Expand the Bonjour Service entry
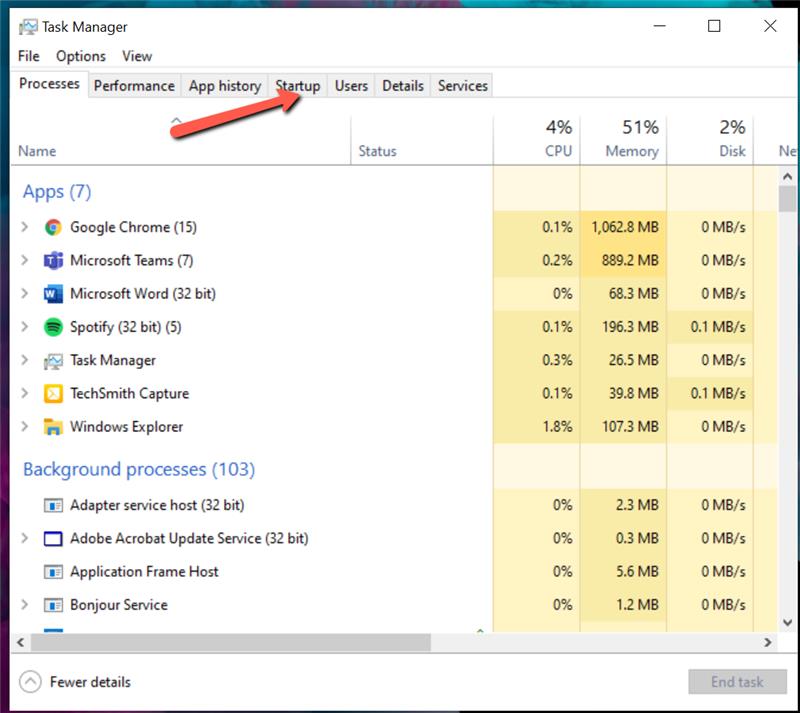800x713 pixels. click(x=24, y=604)
